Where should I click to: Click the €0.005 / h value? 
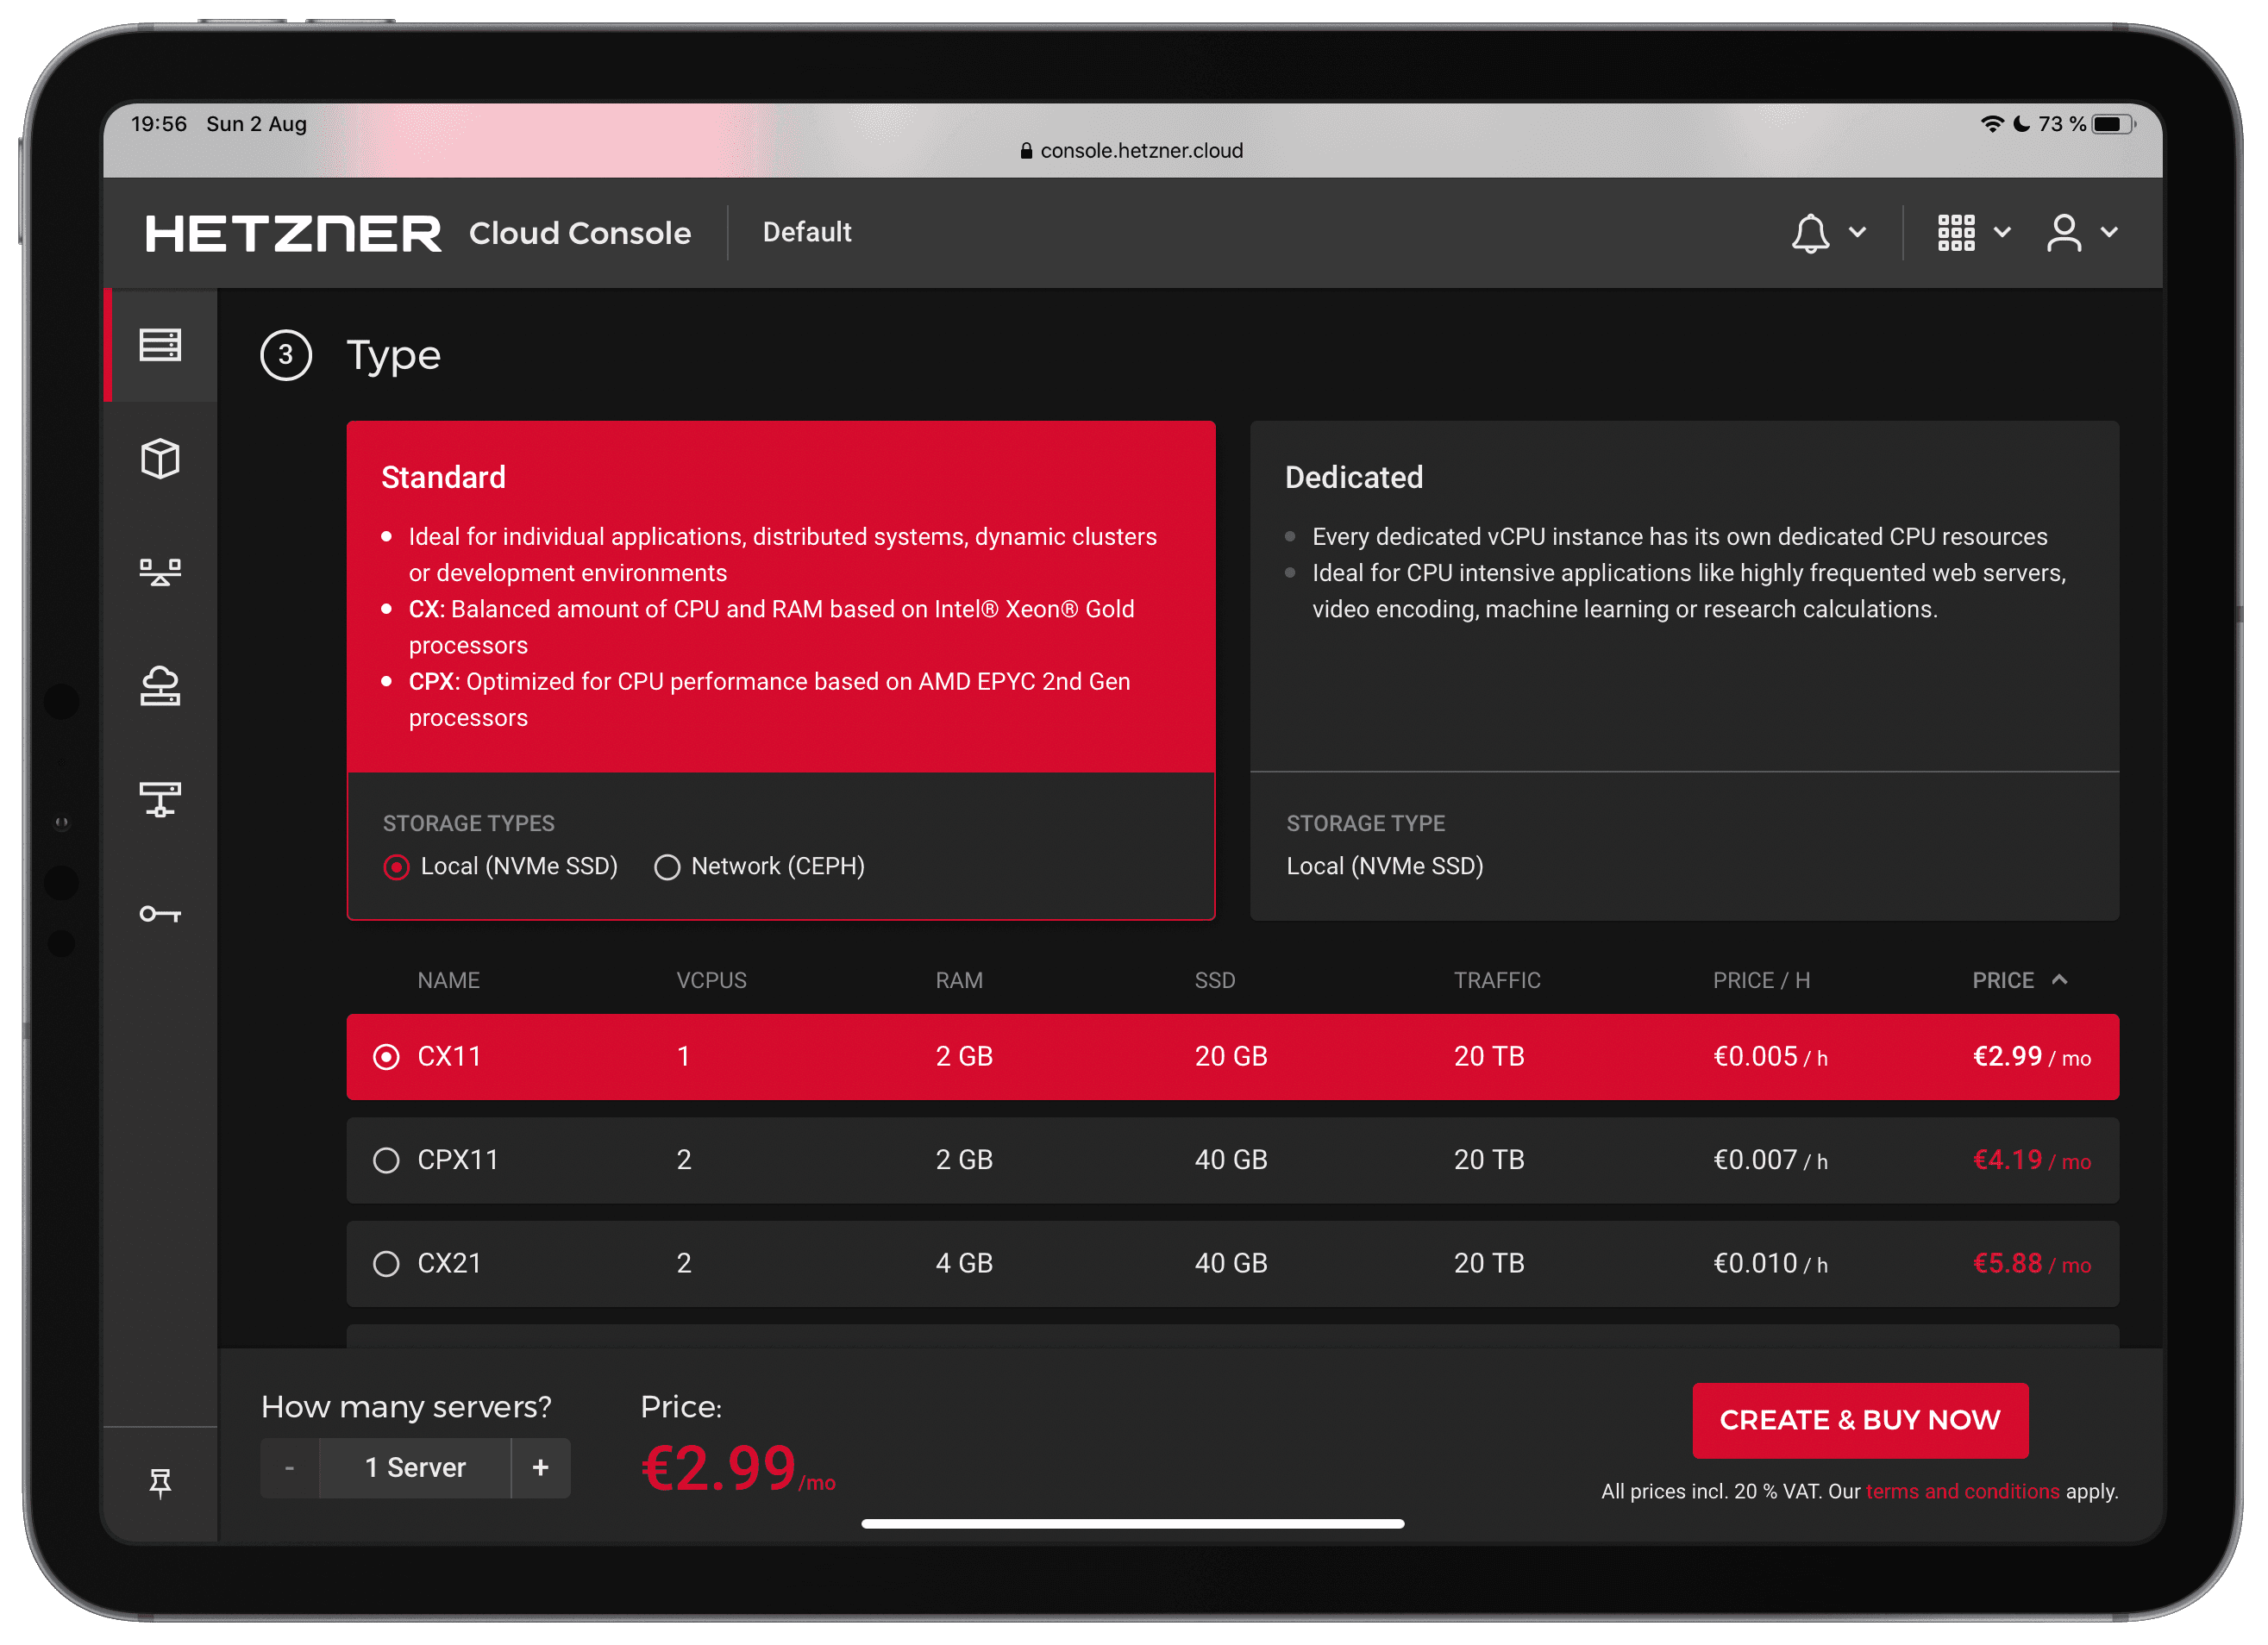tap(1772, 1058)
